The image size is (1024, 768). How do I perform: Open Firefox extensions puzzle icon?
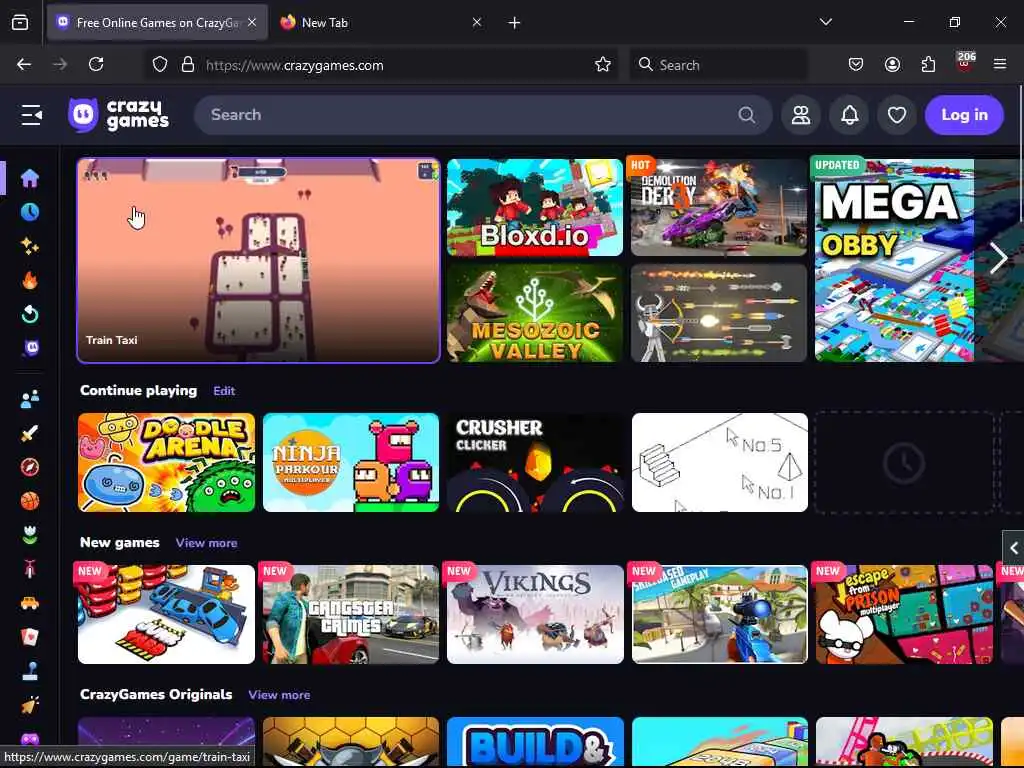pyautogui.click(x=928, y=65)
